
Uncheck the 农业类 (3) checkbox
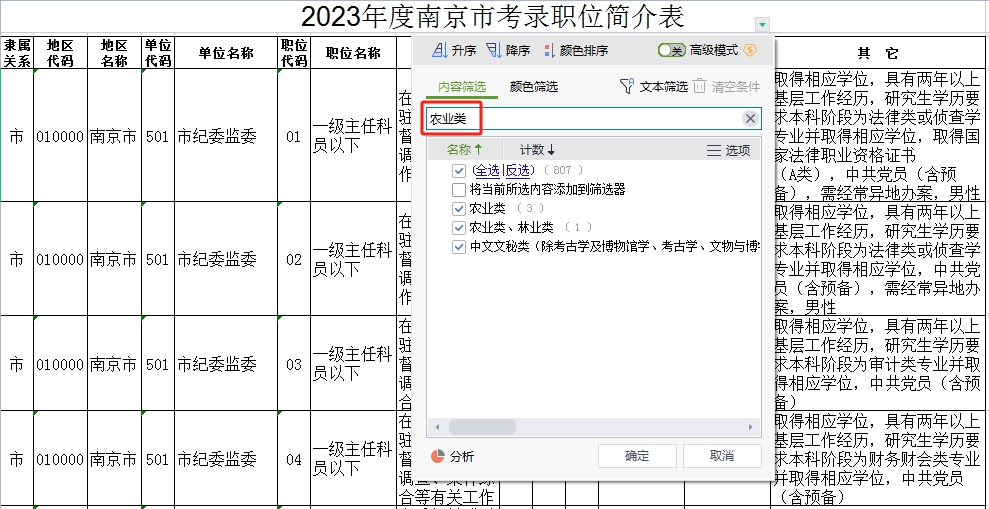458,208
